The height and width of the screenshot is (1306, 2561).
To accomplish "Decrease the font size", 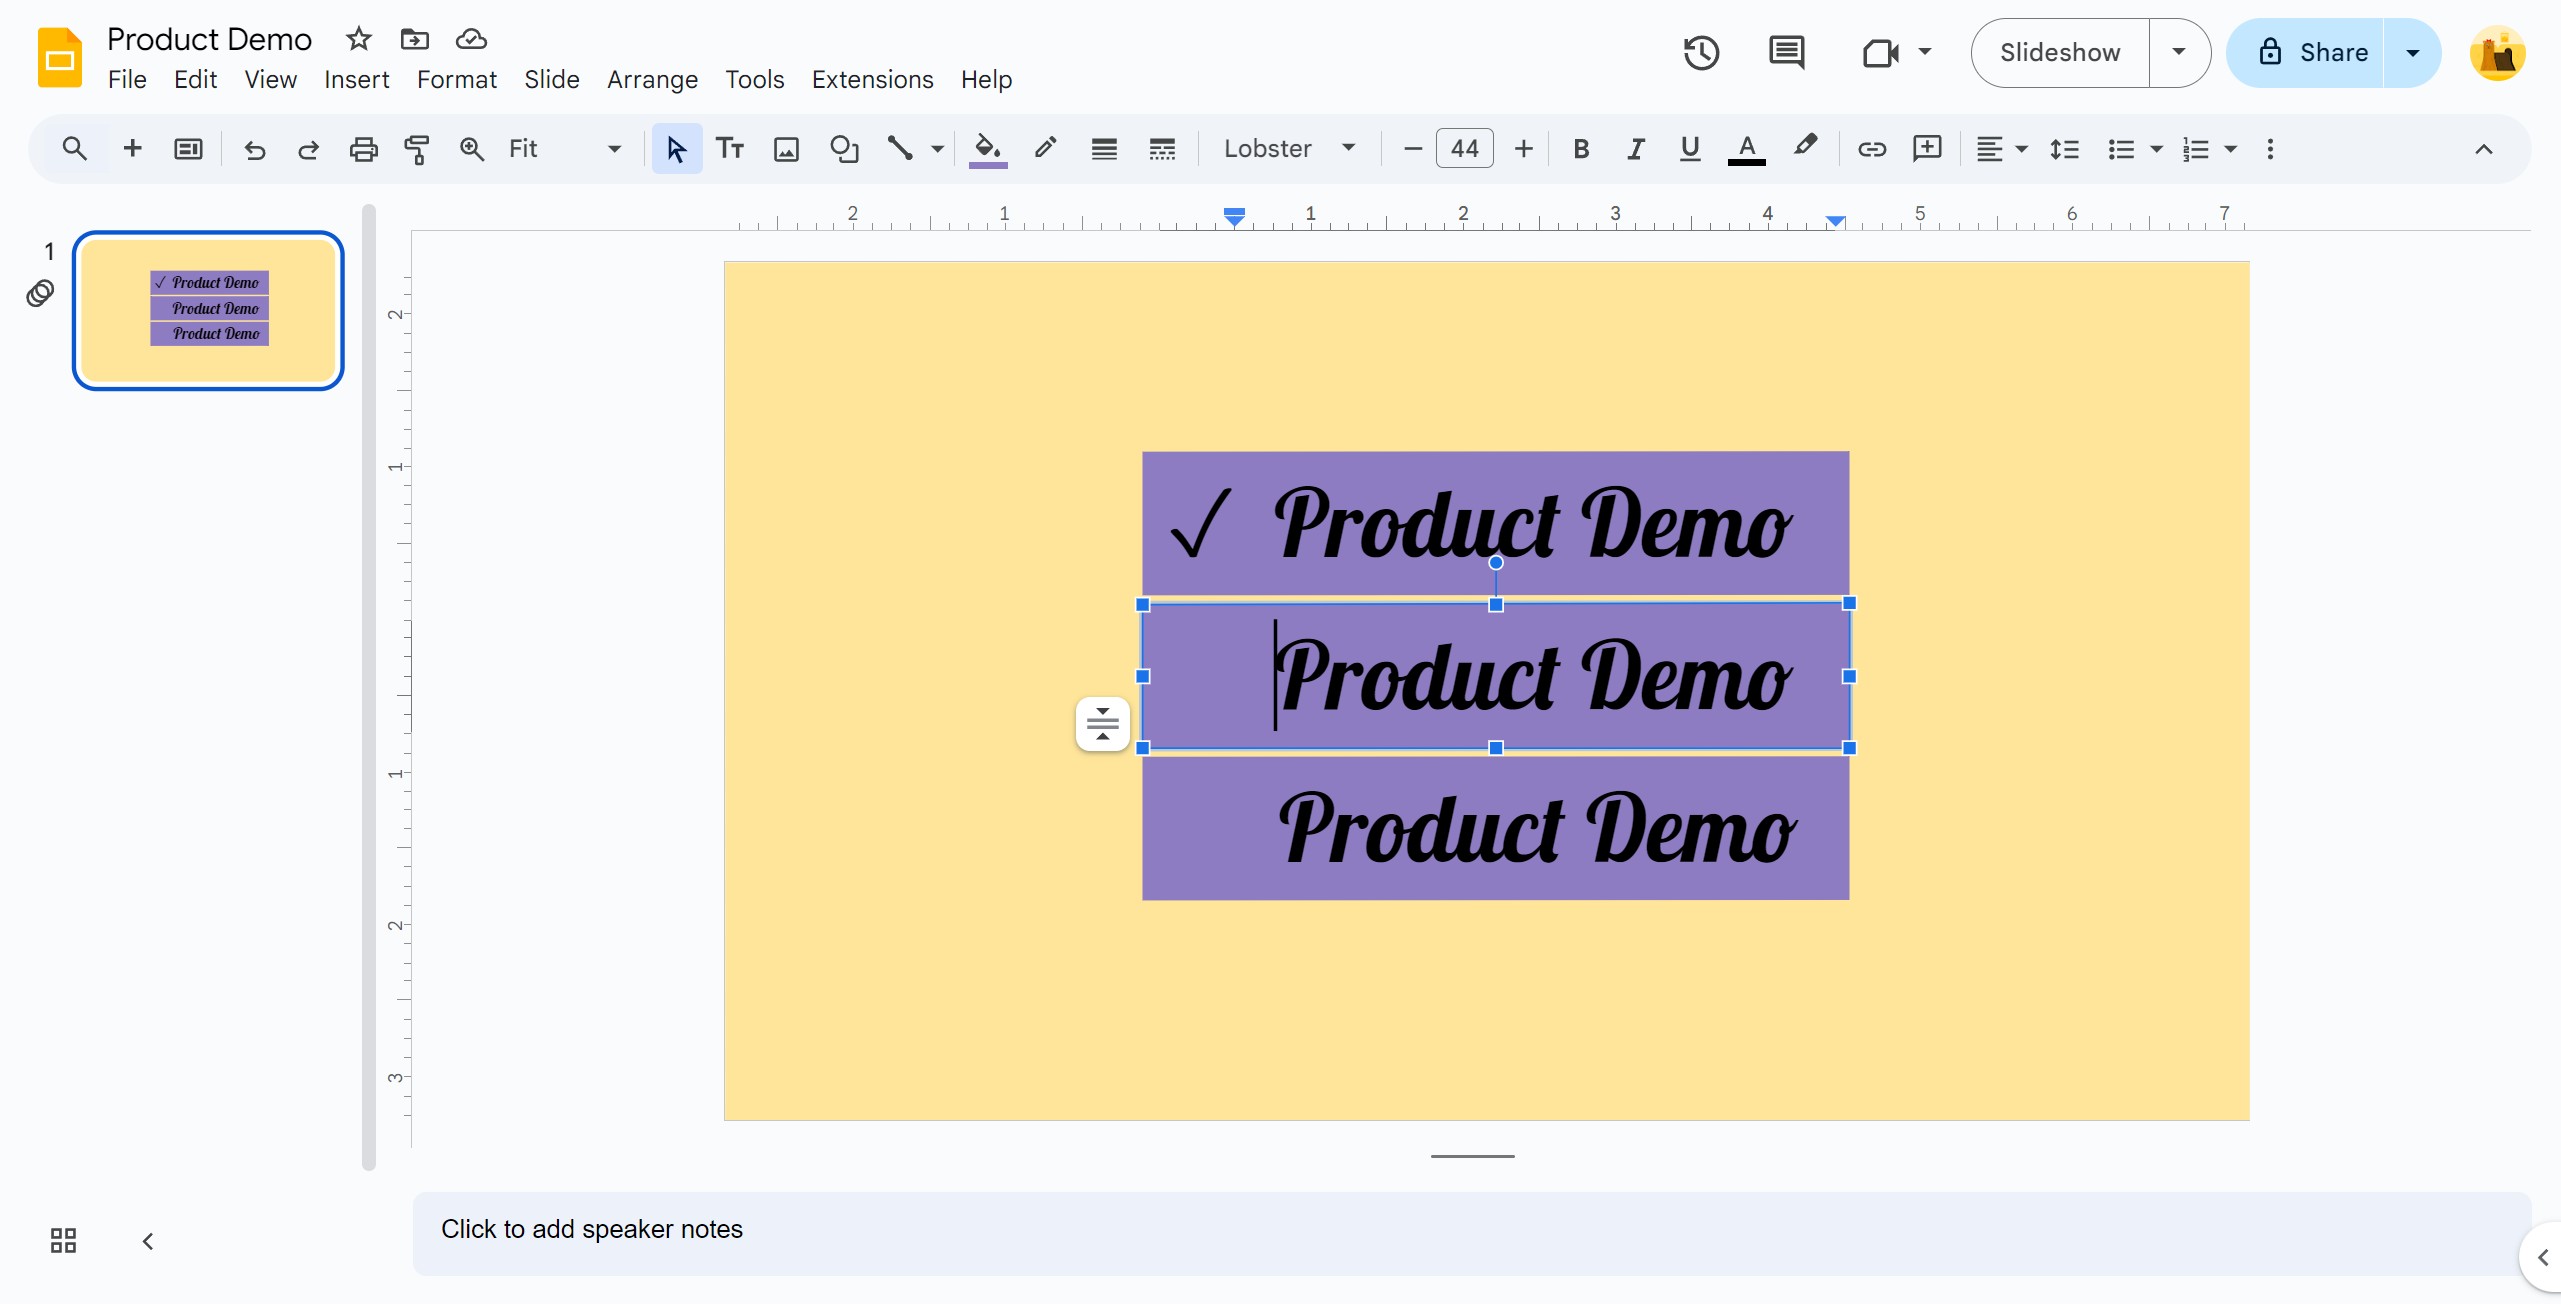I will [x=1413, y=149].
